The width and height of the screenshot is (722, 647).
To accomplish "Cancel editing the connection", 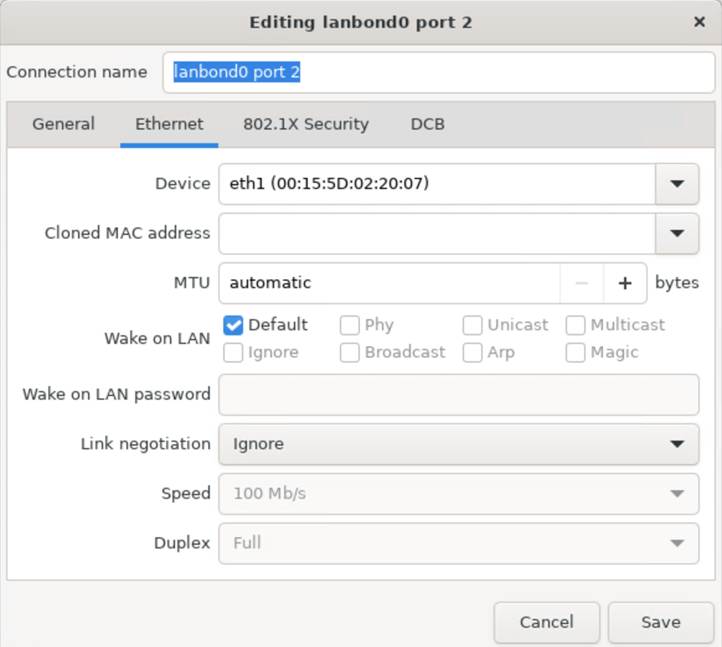I will coord(547,622).
